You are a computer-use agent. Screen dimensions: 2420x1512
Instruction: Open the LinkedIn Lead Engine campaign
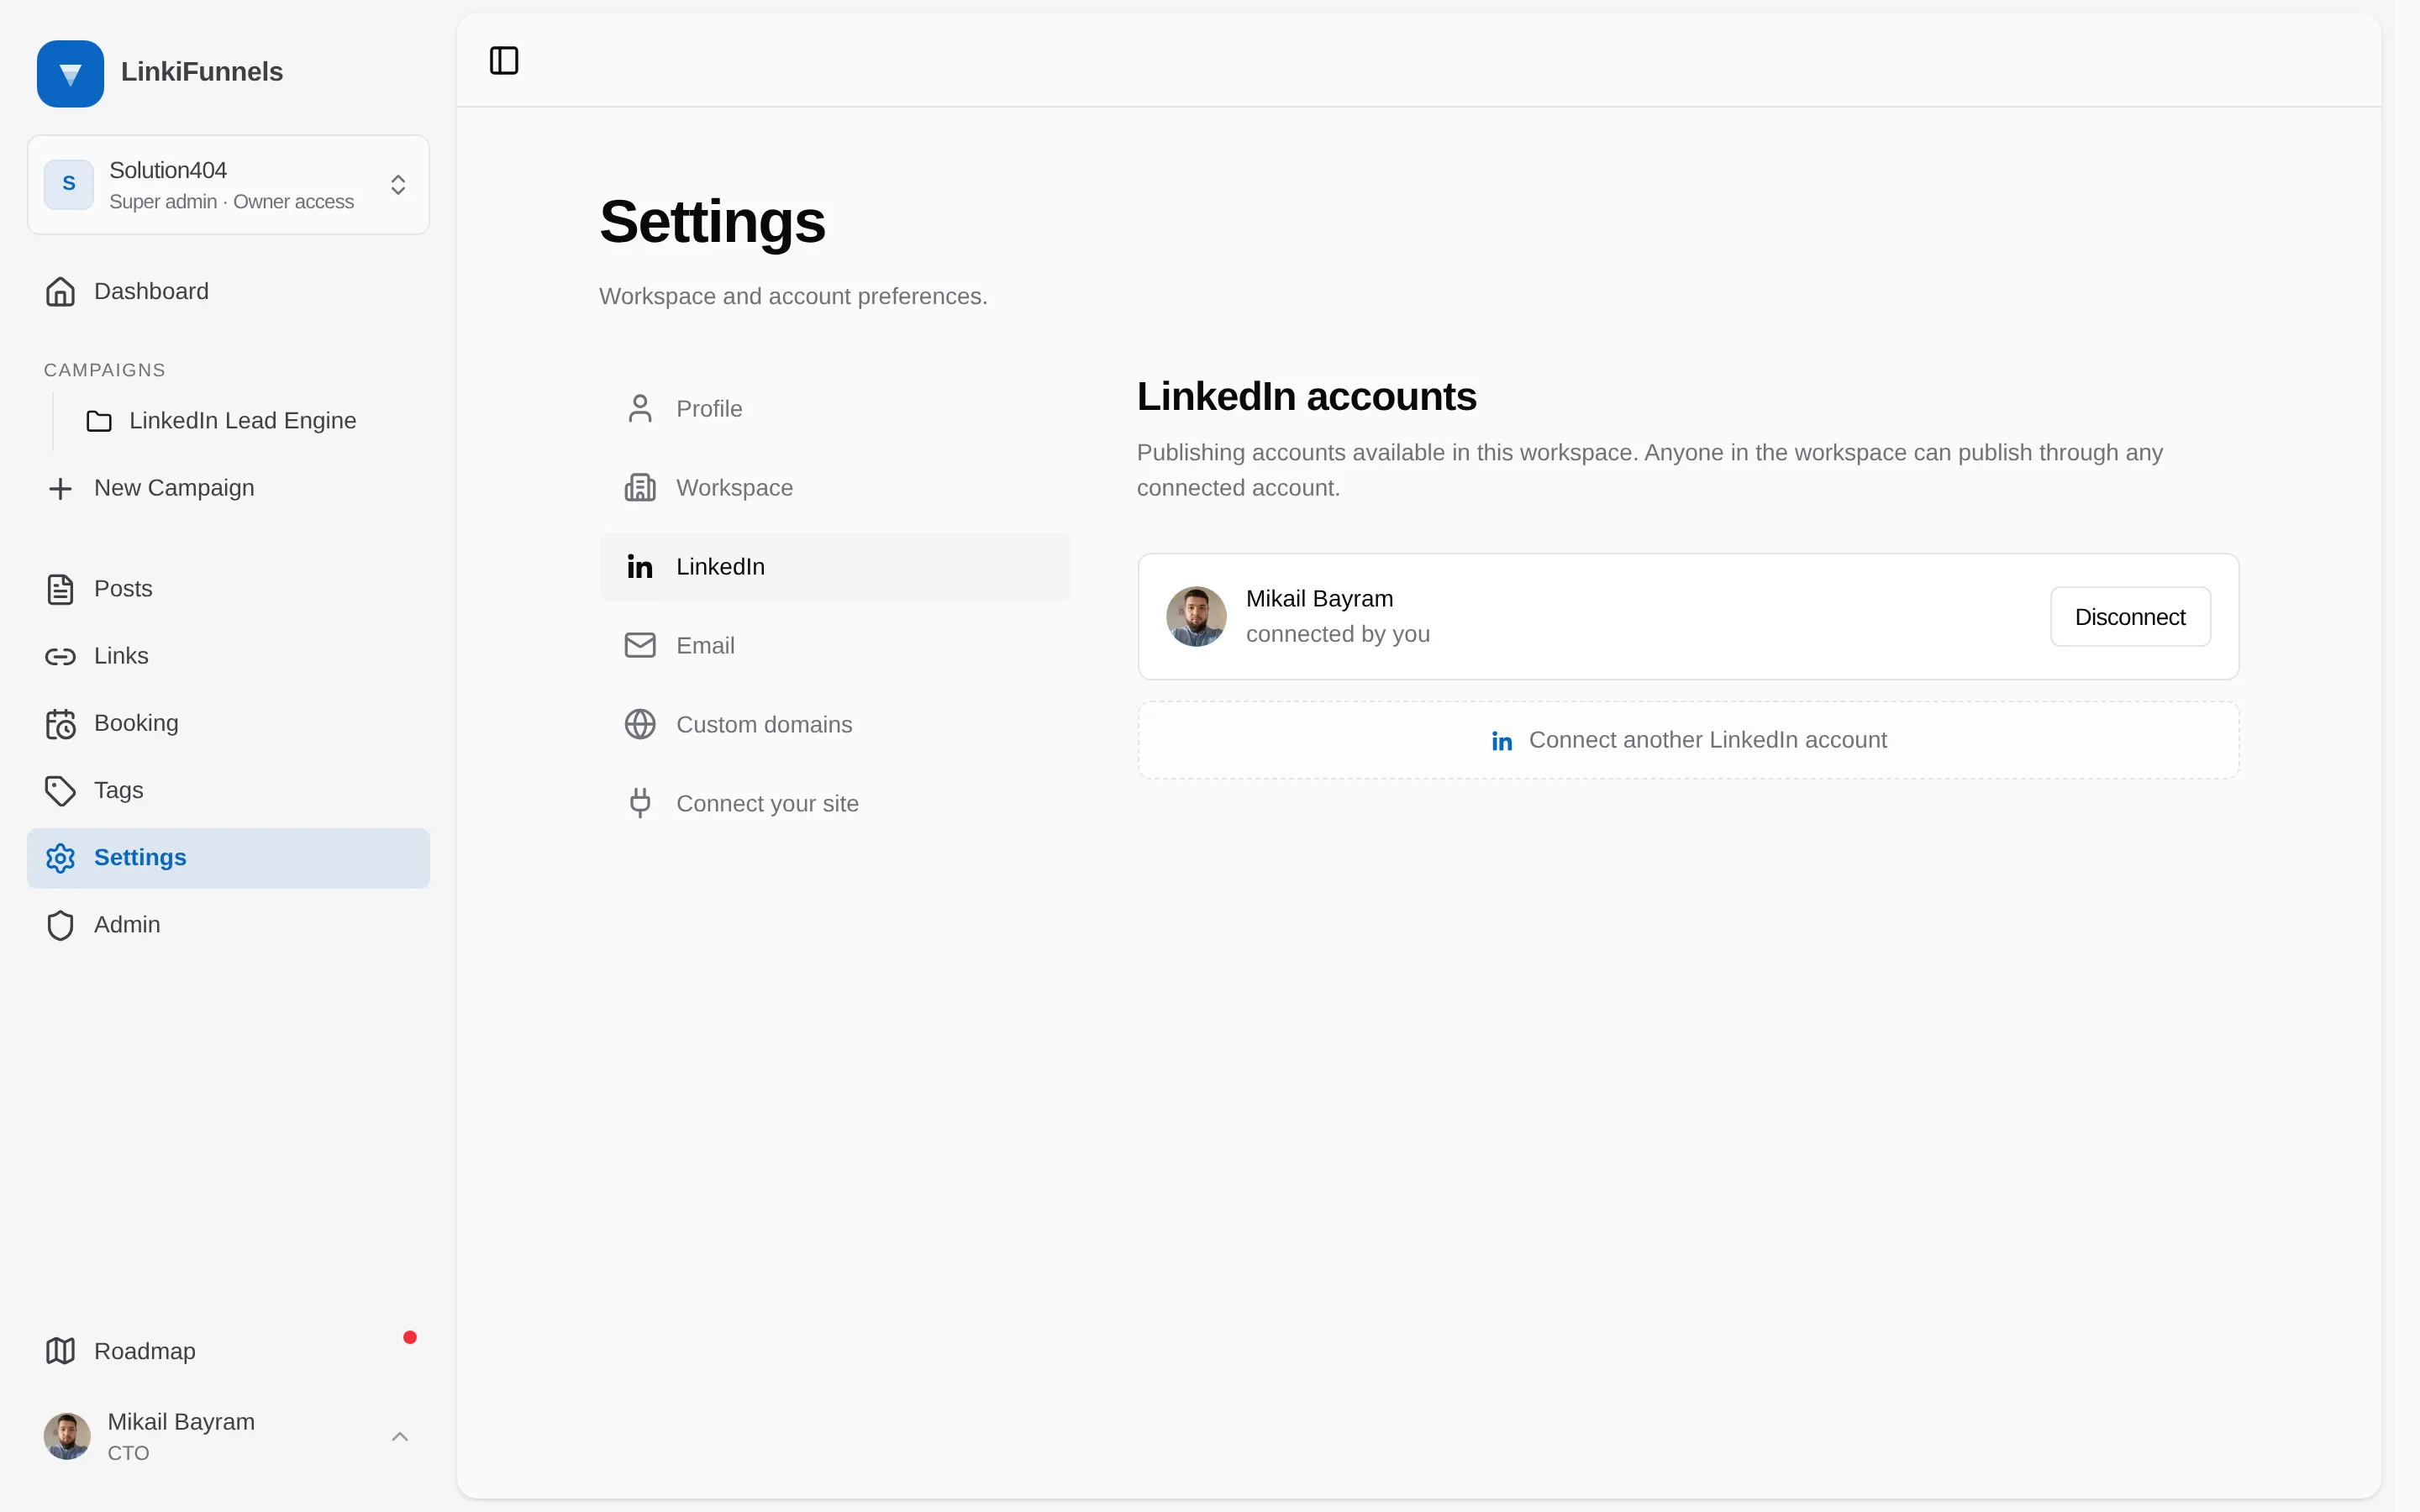point(242,421)
